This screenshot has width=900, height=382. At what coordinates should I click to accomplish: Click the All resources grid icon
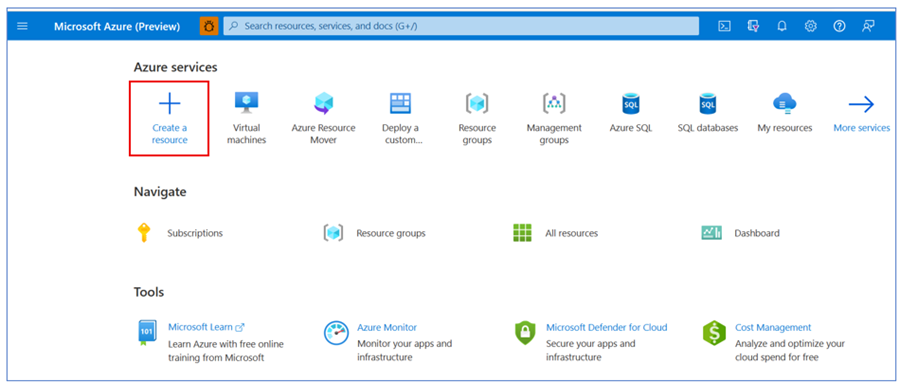tap(522, 233)
